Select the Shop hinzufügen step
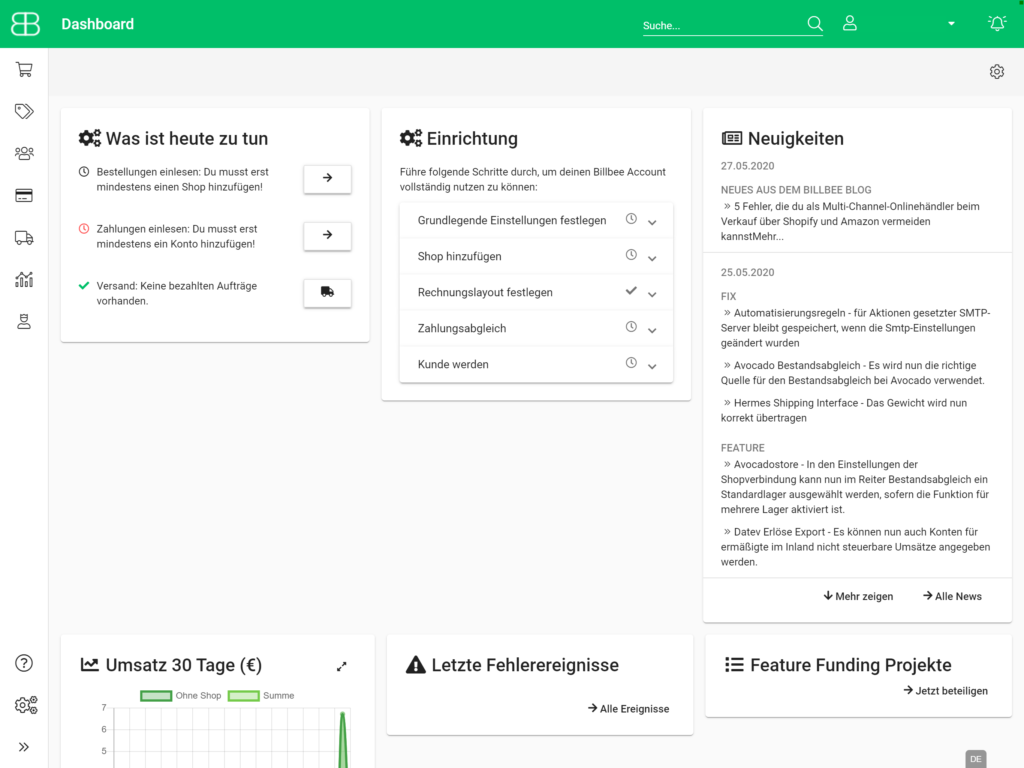The height and width of the screenshot is (768, 1024). click(x=536, y=257)
